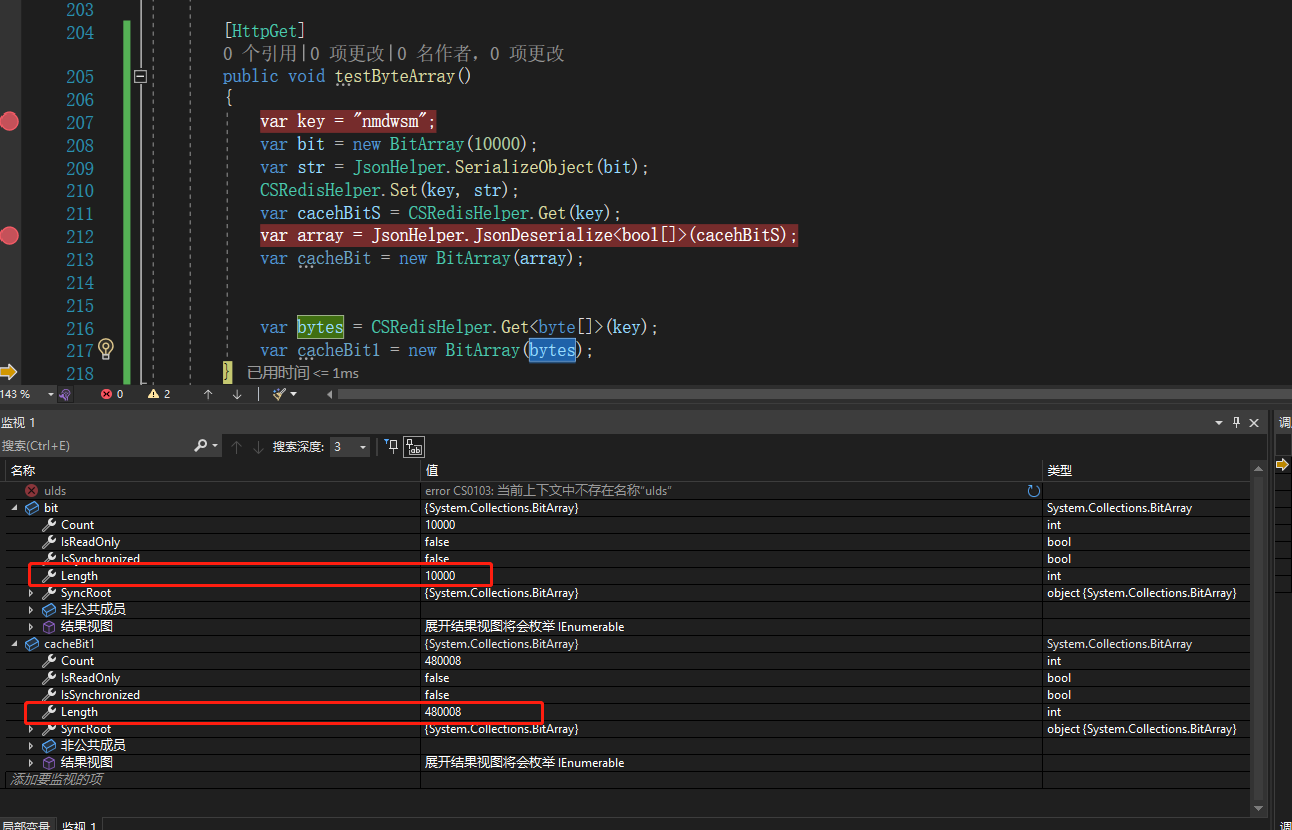The width and height of the screenshot is (1292, 830).
Task: Click the highlighted bytes variable on line 216
Action: [x=320, y=327]
